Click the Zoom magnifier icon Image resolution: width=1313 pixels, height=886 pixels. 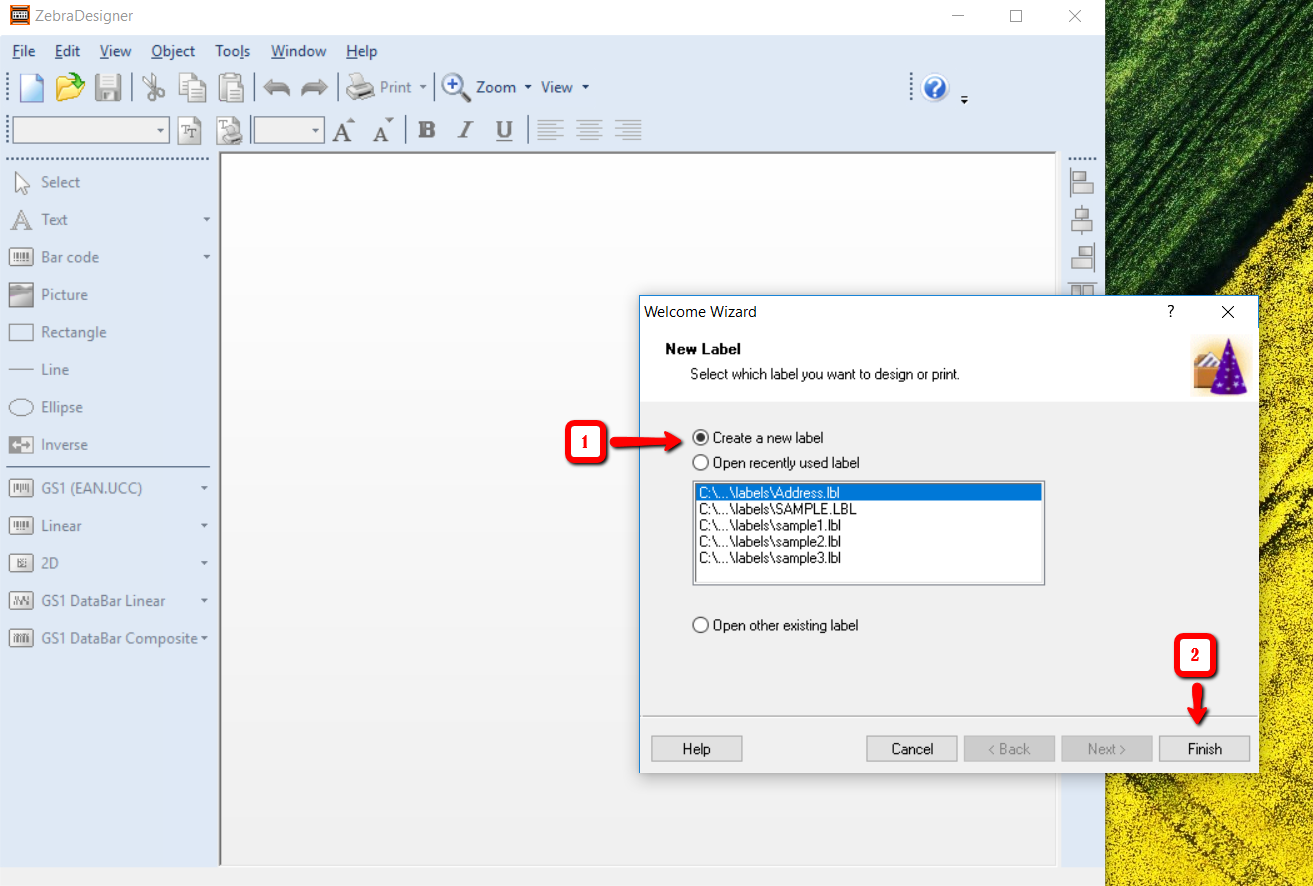tap(456, 88)
